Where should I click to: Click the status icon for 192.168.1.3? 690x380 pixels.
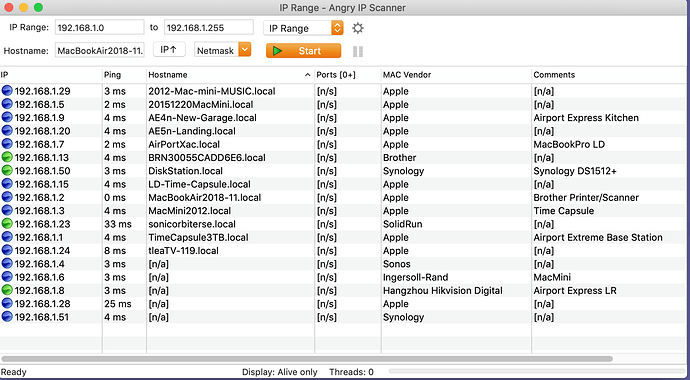click(7, 211)
